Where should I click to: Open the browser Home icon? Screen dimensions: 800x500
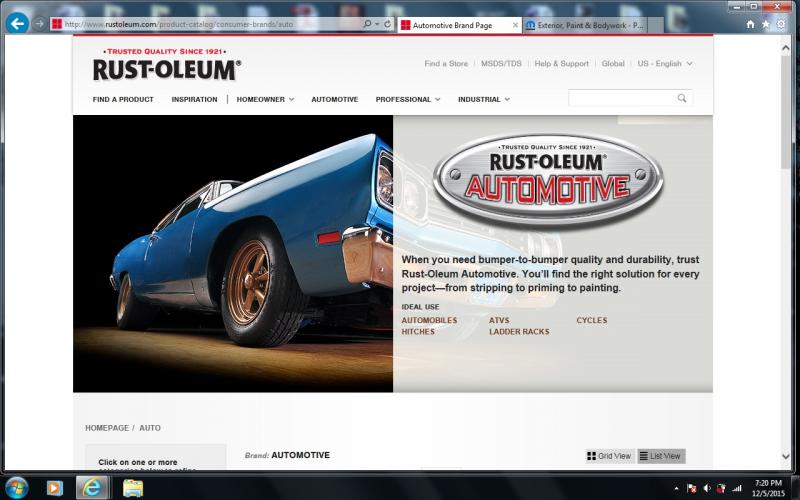[x=750, y=24]
